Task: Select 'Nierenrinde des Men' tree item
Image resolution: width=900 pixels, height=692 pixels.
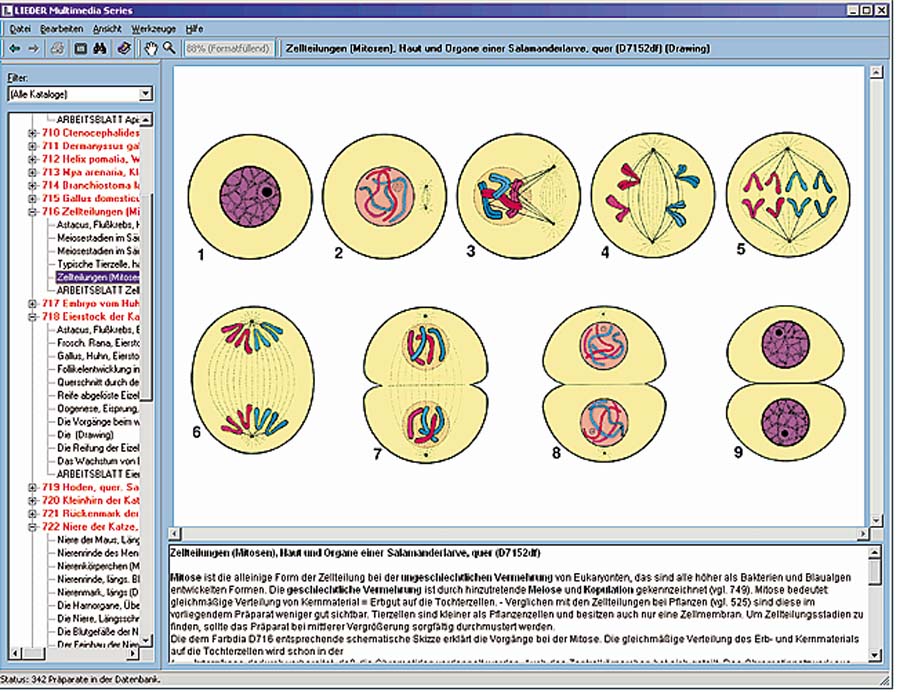Action: 98,553
